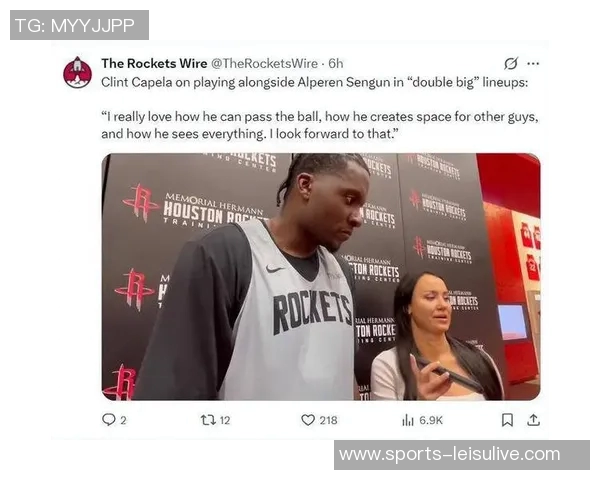600x480 pixels.
Task: Click the www.sports-leisulive.com watermark
Action: (462, 455)
